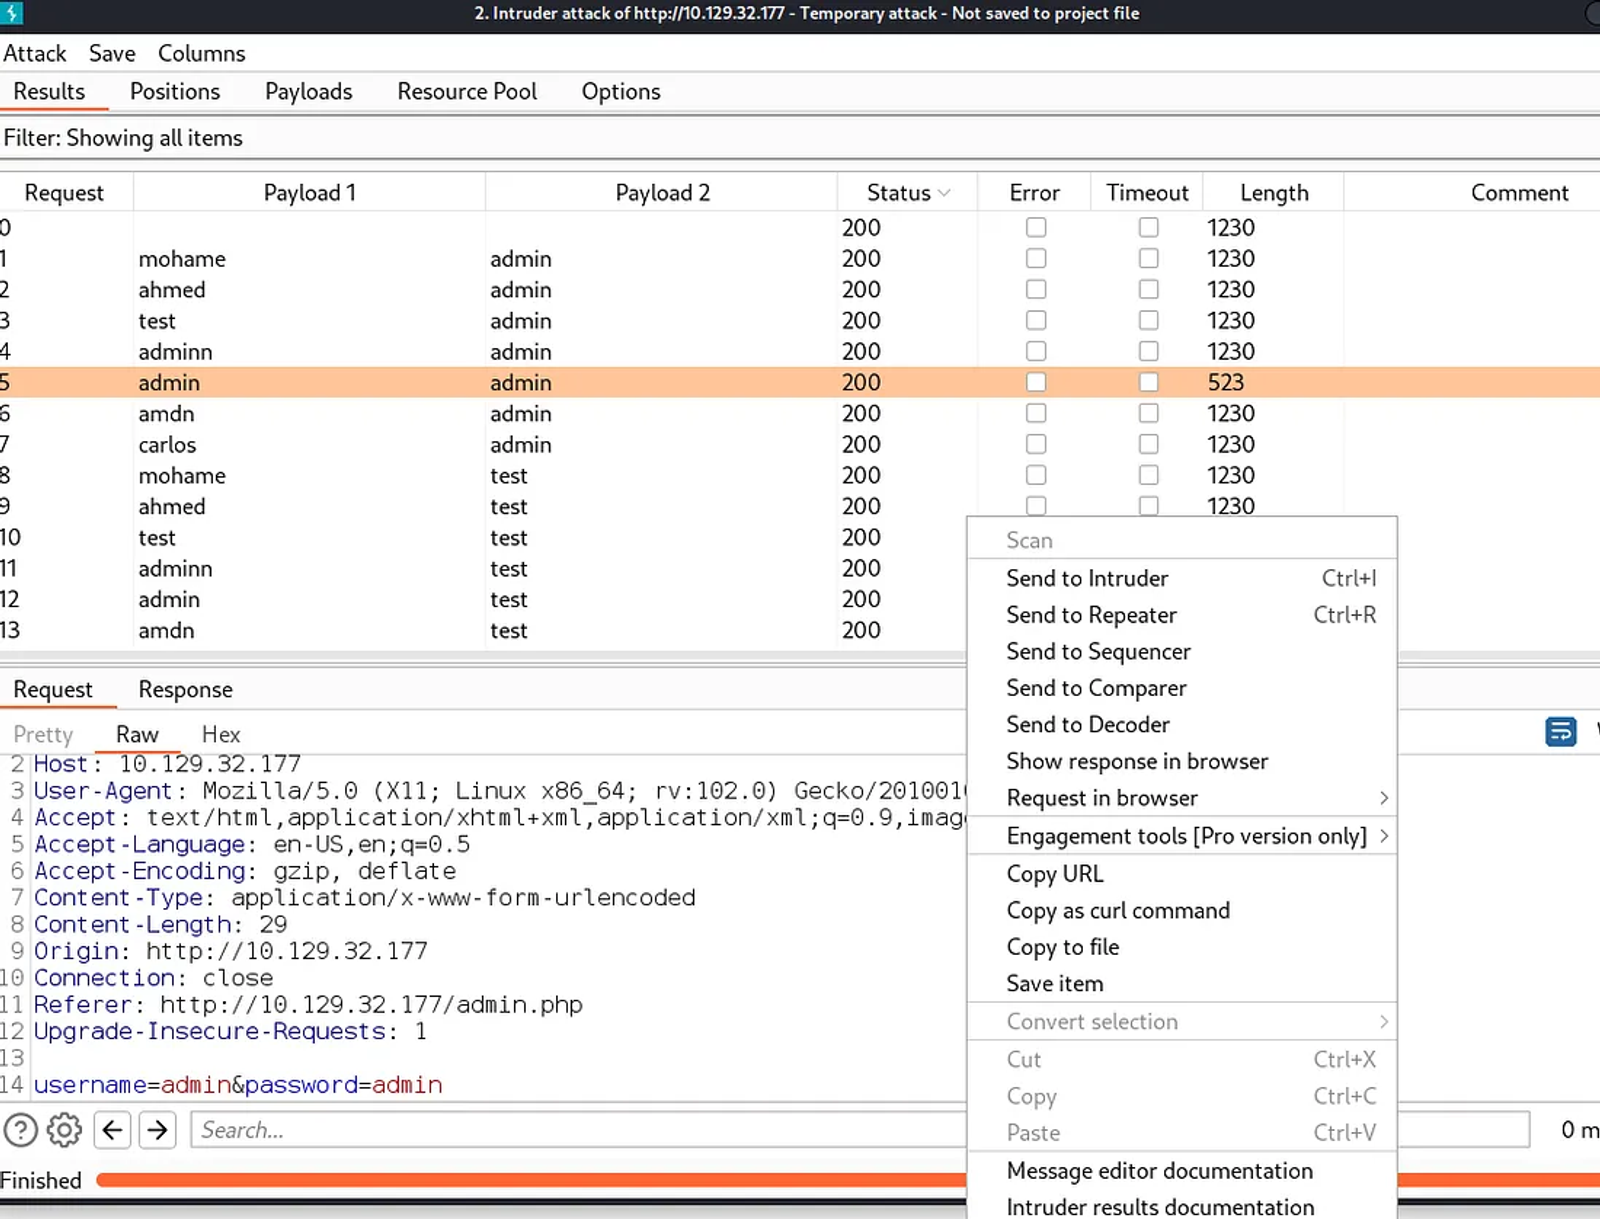Open the filter bar showing all items

[x=800, y=138]
